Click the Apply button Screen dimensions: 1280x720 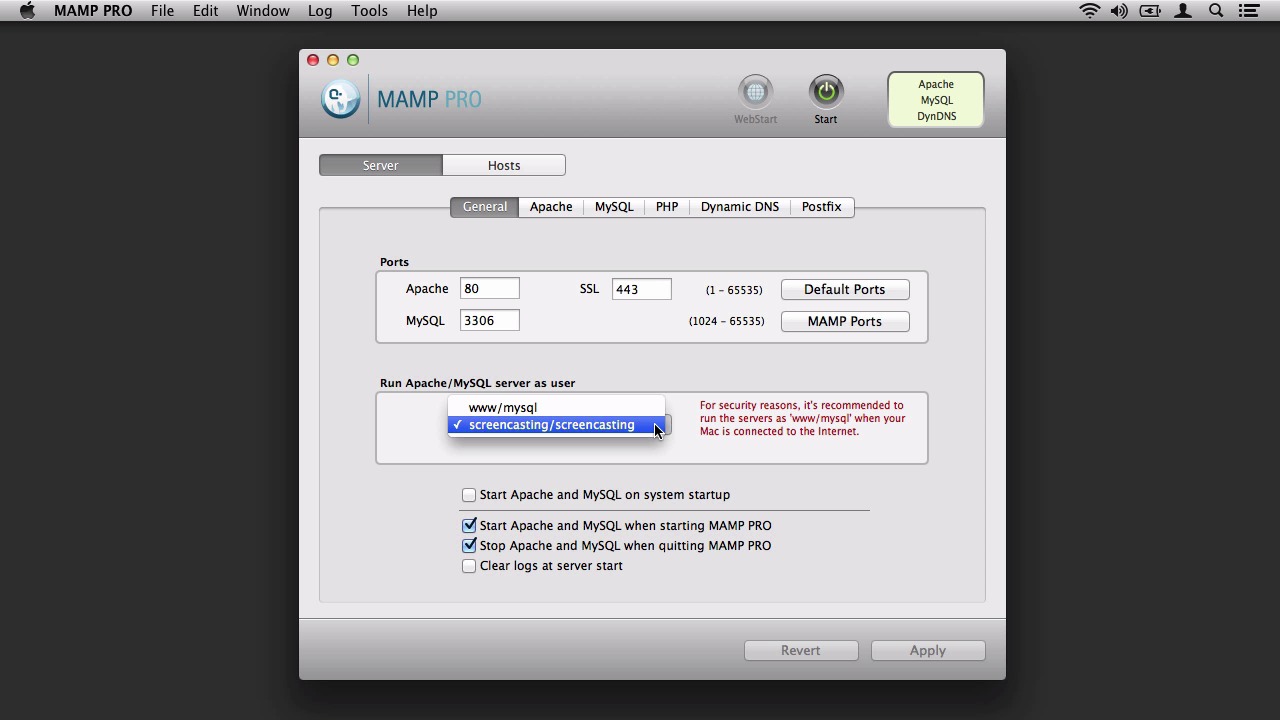(x=928, y=650)
